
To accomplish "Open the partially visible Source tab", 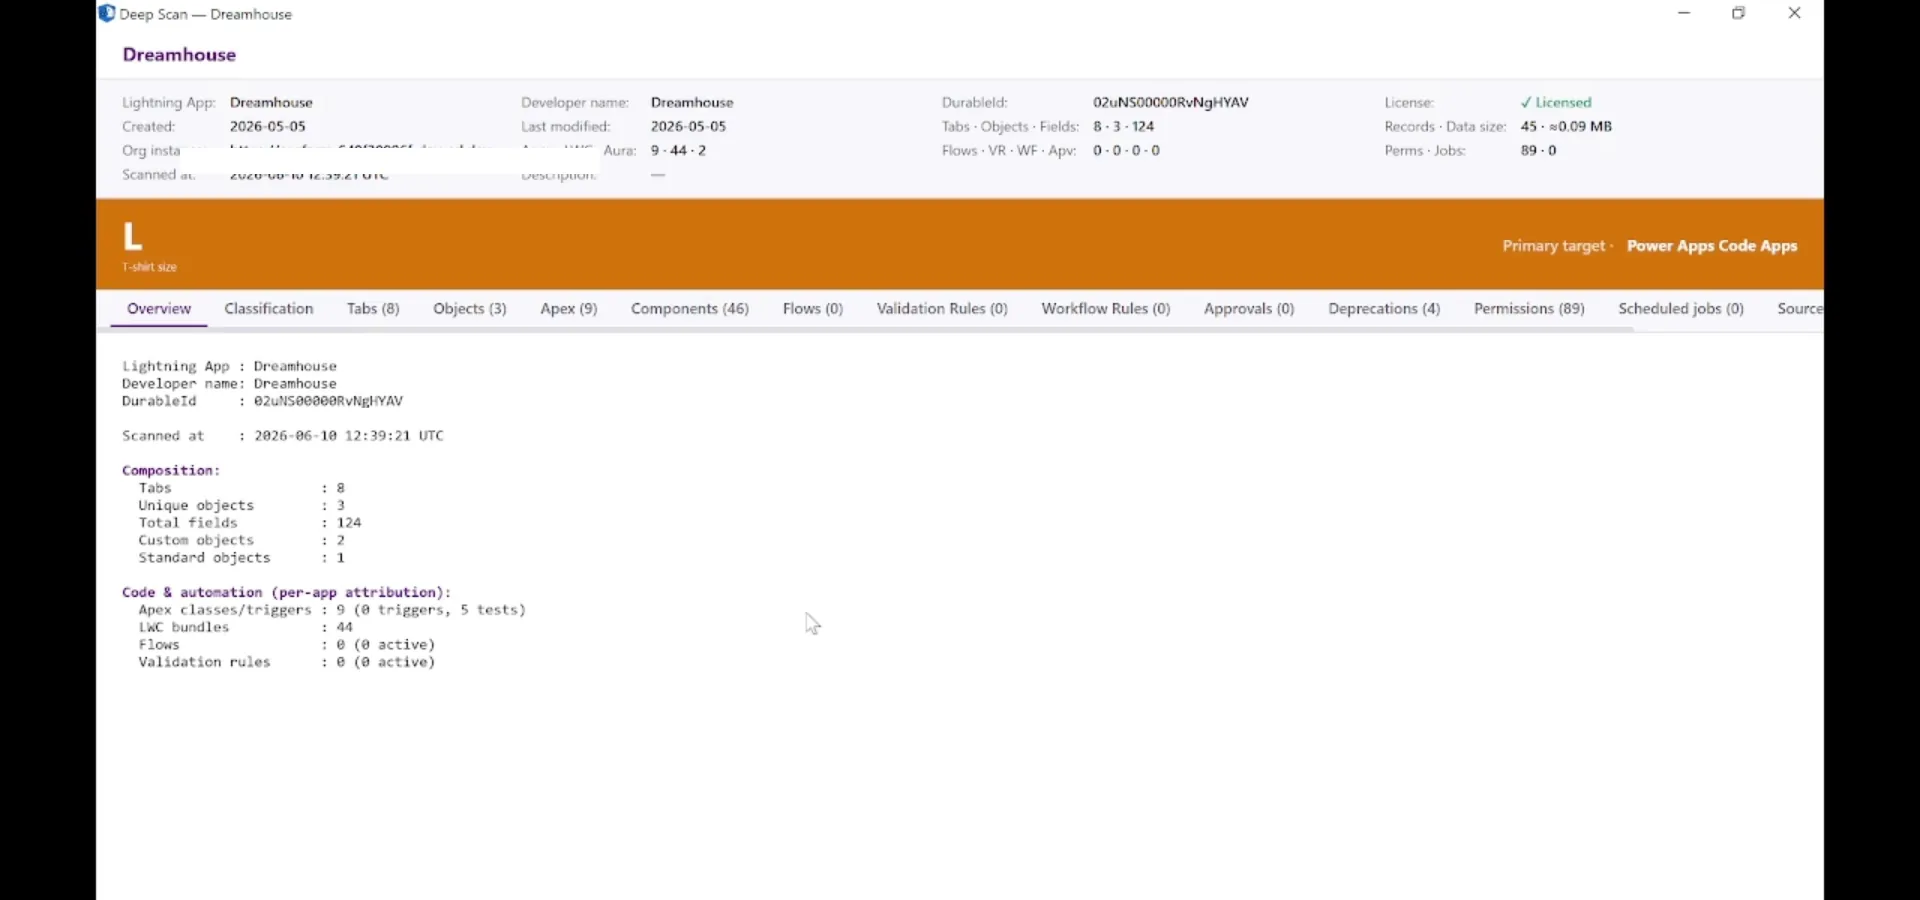I will coord(1800,309).
